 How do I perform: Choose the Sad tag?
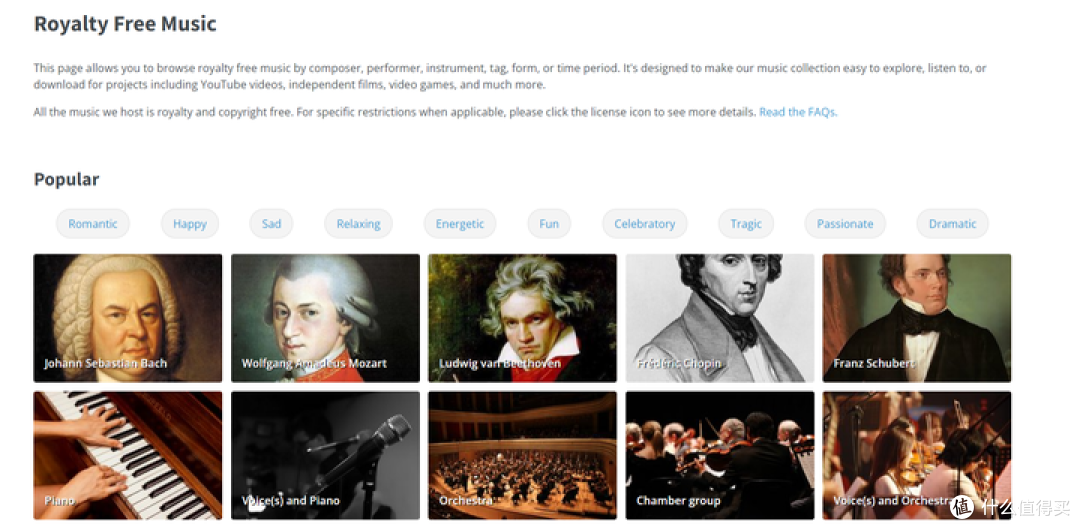(x=271, y=223)
